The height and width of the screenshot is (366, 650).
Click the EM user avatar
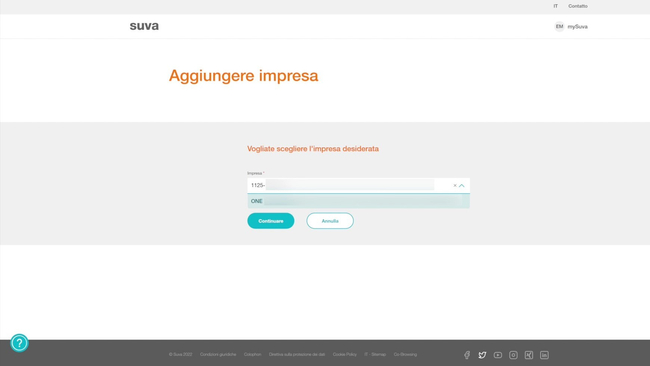point(559,27)
